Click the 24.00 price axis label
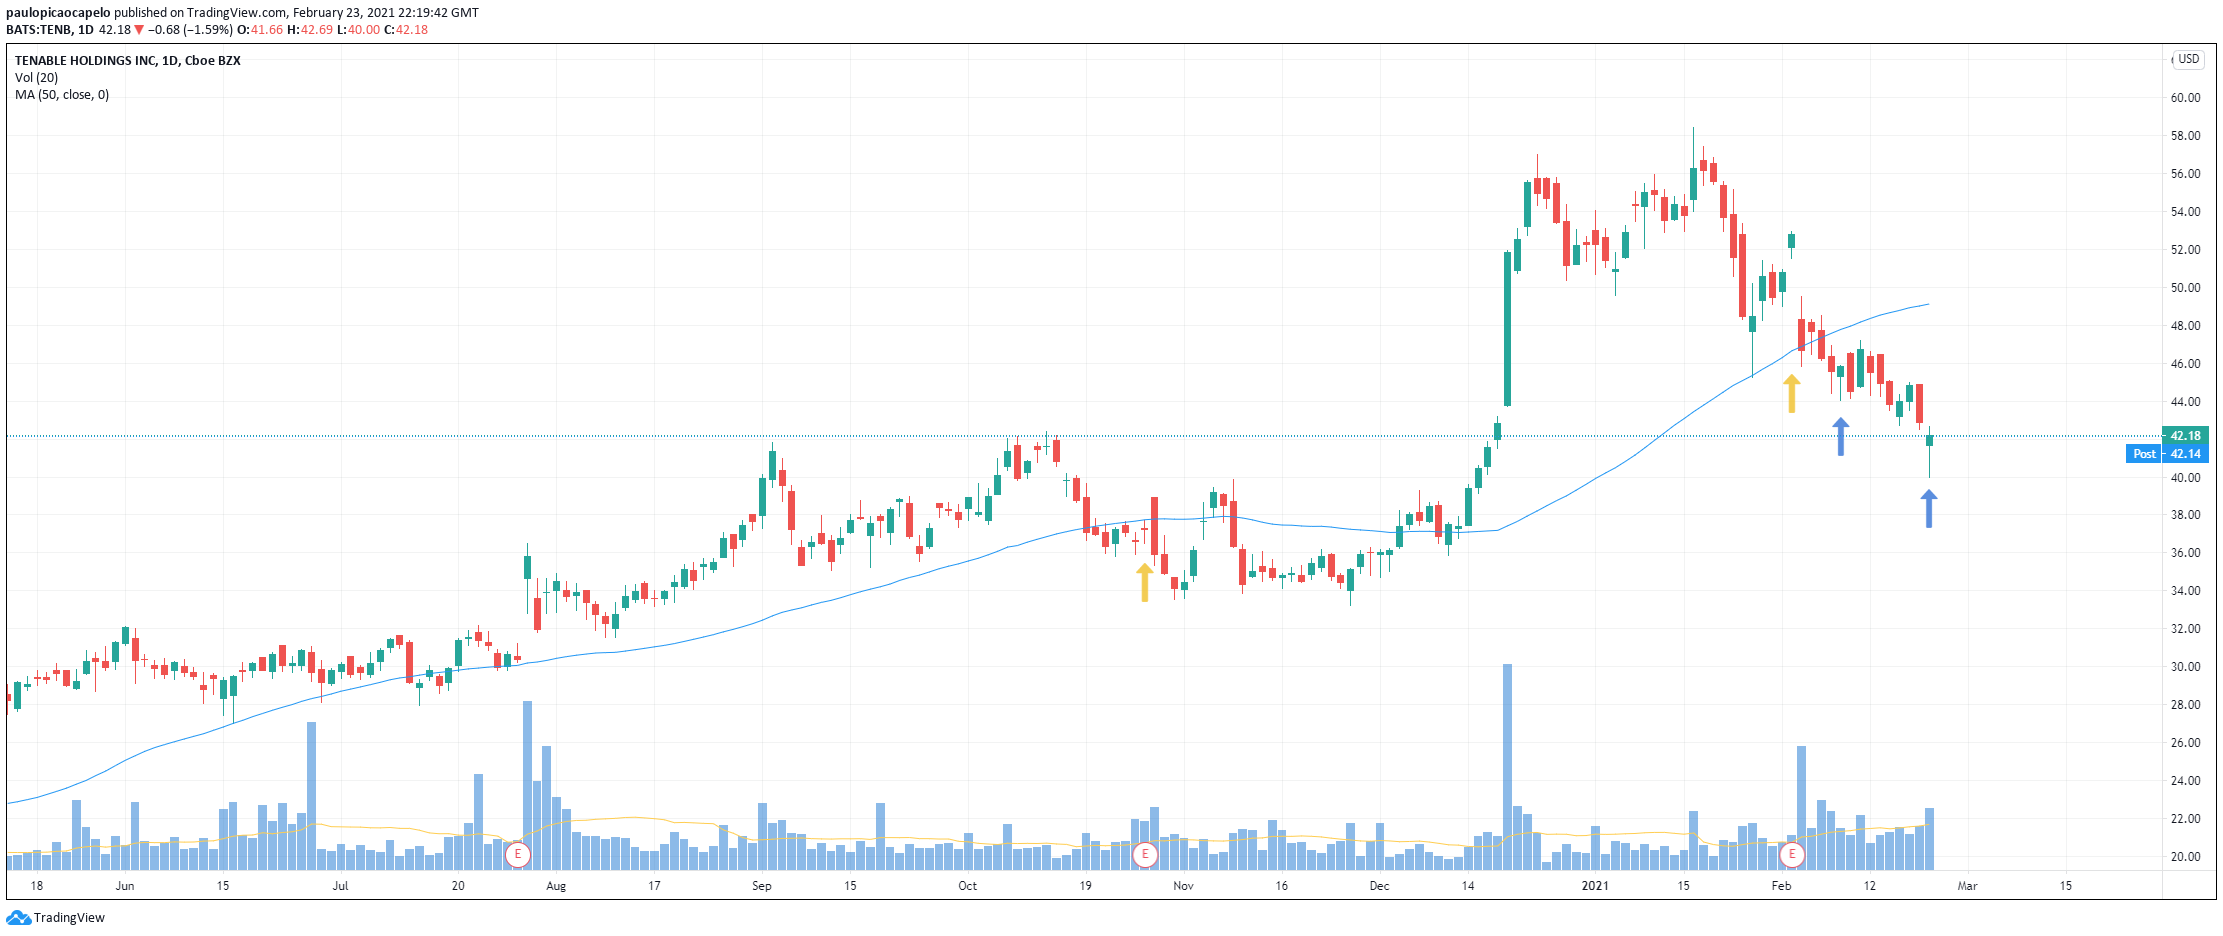Image resolution: width=2223 pixels, height=936 pixels. (2185, 781)
